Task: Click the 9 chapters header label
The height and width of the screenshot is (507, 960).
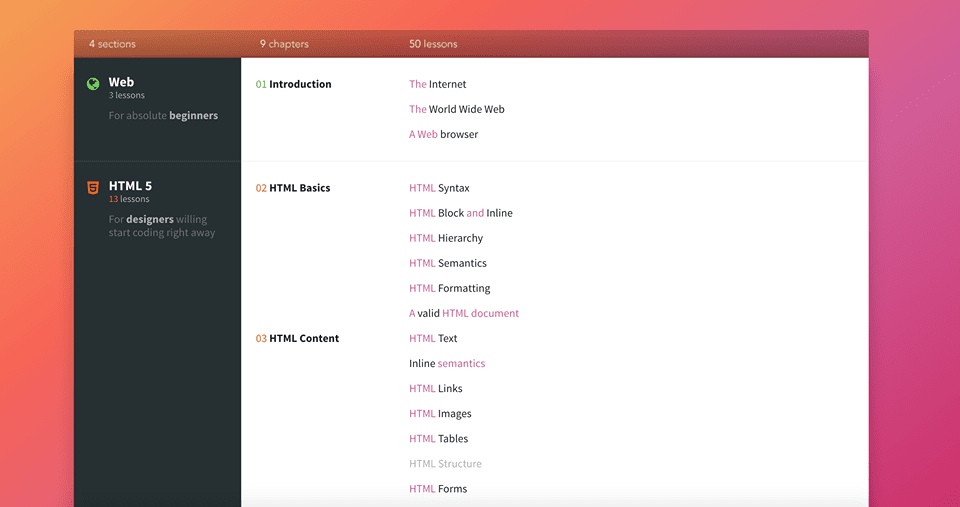Action: click(x=284, y=44)
